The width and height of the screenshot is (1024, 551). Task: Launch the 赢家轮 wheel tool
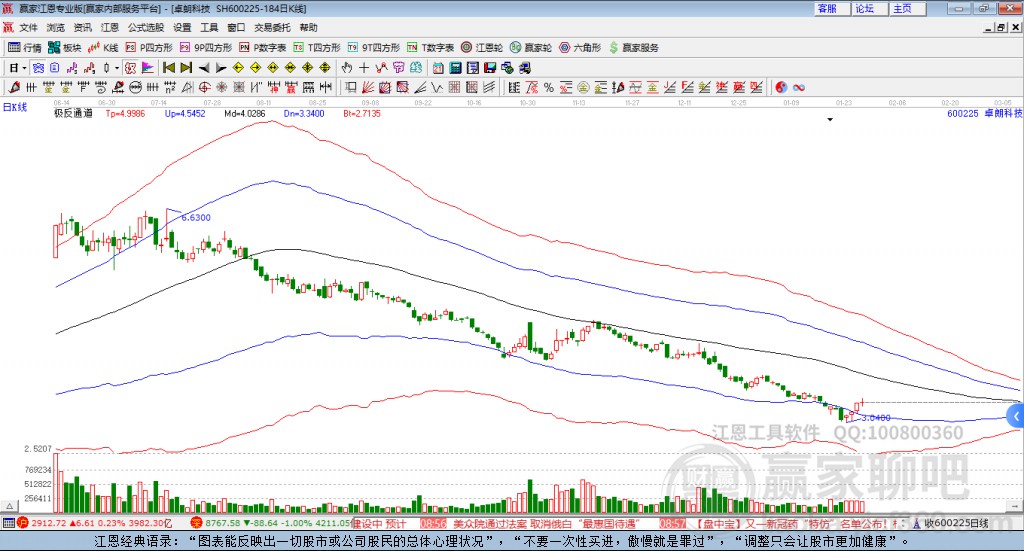click(531, 48)
